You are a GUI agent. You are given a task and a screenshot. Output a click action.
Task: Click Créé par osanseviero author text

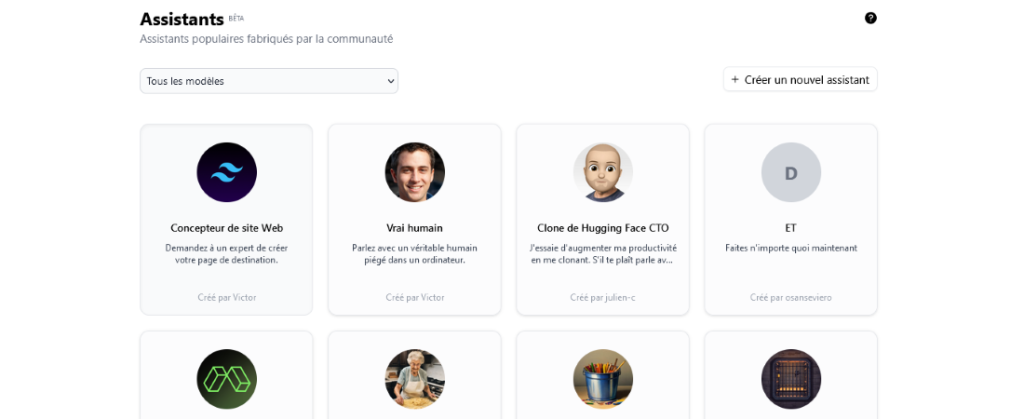click(791, 298)
